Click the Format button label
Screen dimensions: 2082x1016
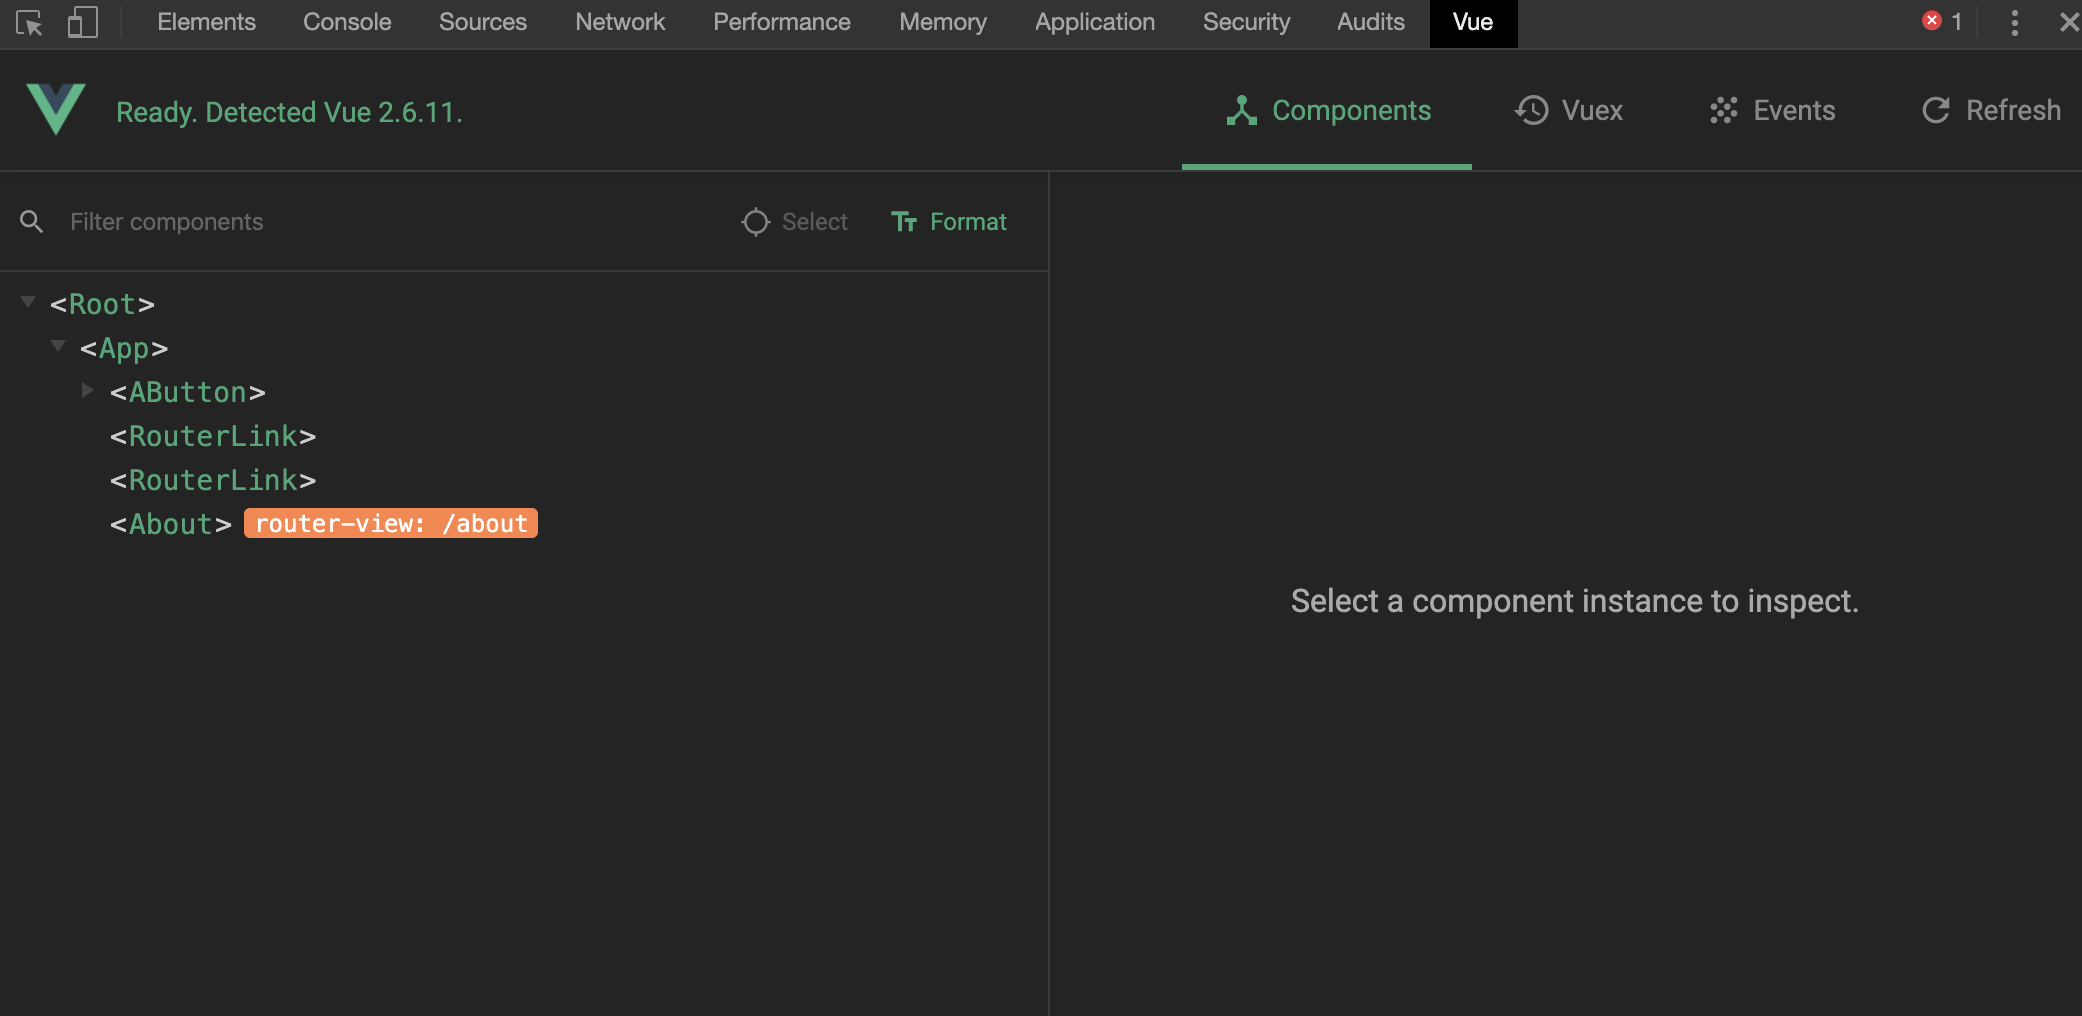[968, 222]
